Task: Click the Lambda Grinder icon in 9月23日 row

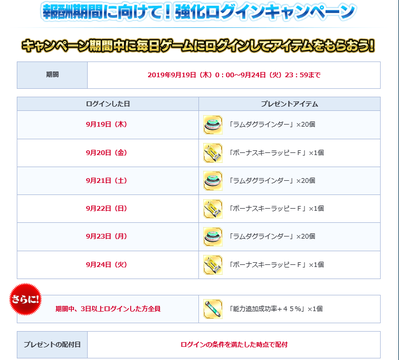Action: coord(213,237)
